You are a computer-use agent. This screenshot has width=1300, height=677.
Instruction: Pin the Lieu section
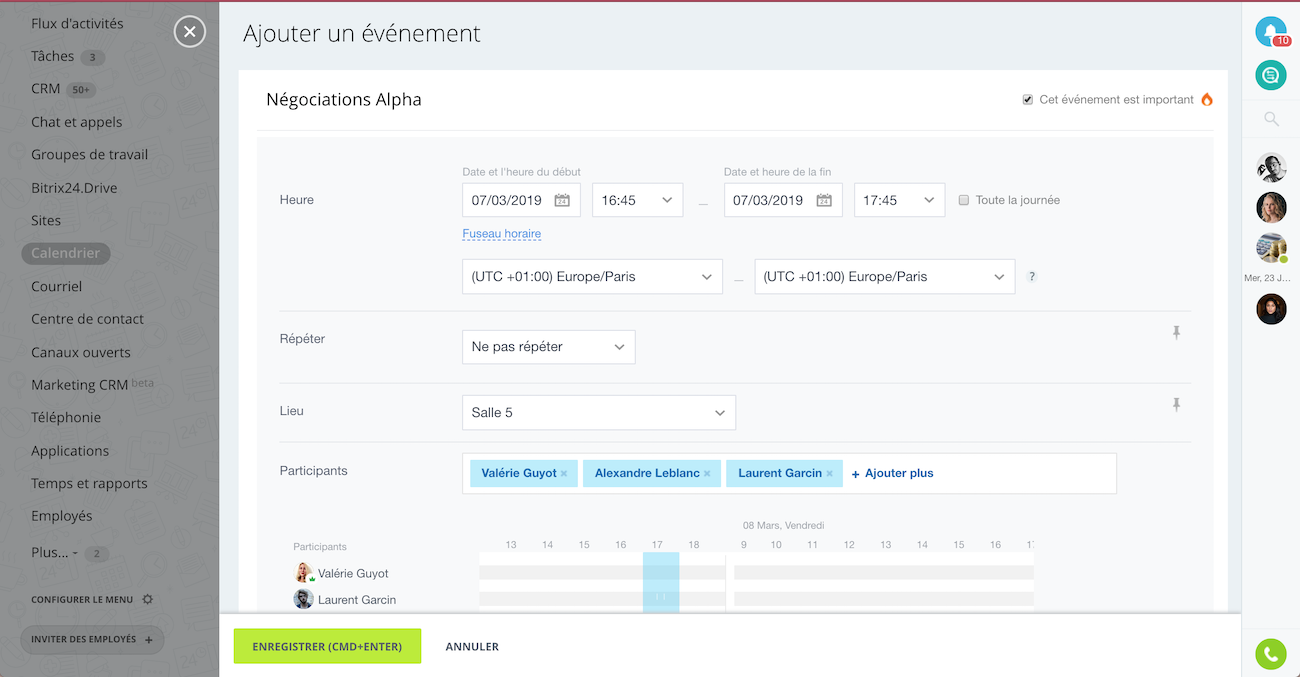point(1176,405)
